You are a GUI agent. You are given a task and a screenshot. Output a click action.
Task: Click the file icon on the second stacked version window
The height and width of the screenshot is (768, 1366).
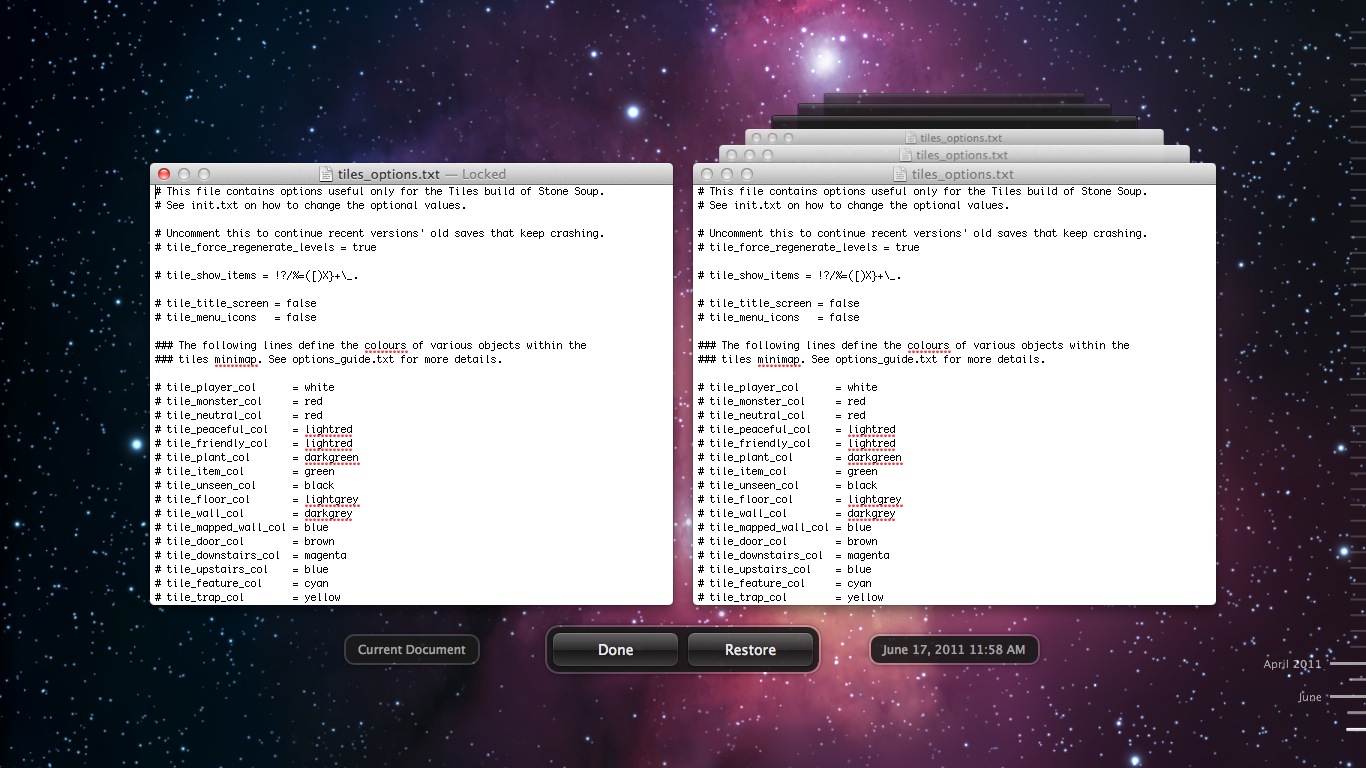905,155
